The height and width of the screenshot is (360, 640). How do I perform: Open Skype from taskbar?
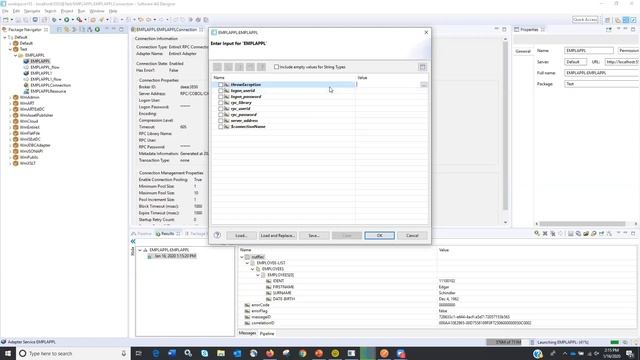pyautogui.click(x=204, y=353)
